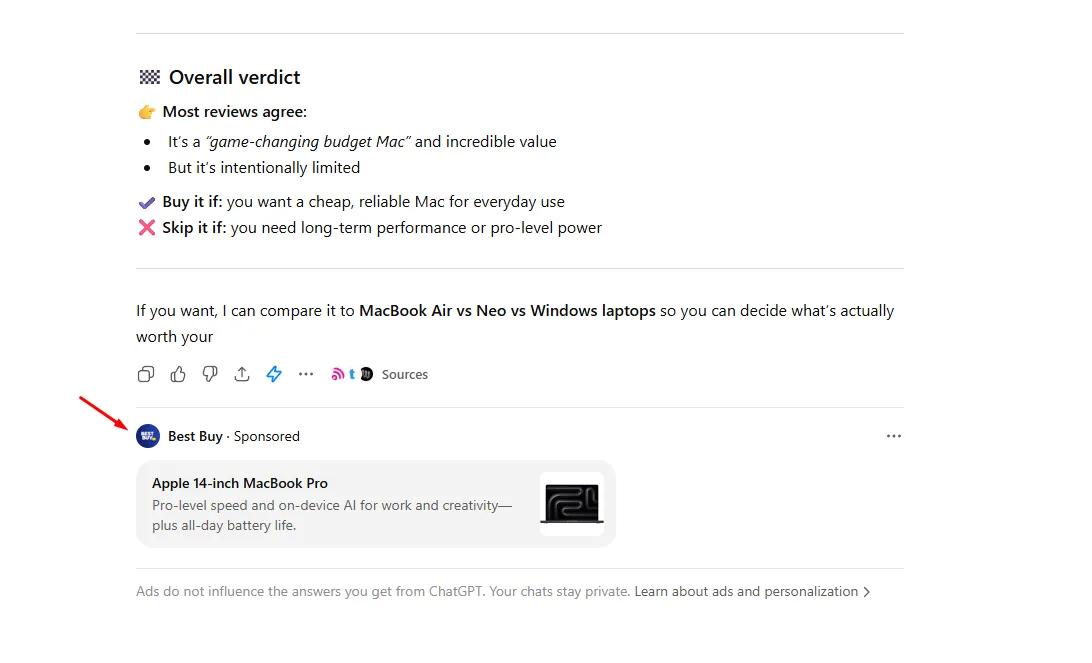The width and height of the screenshot is (1092, 663).
Task: Click the chevron after ads personalization text
Action: click(x=867, y=591)
